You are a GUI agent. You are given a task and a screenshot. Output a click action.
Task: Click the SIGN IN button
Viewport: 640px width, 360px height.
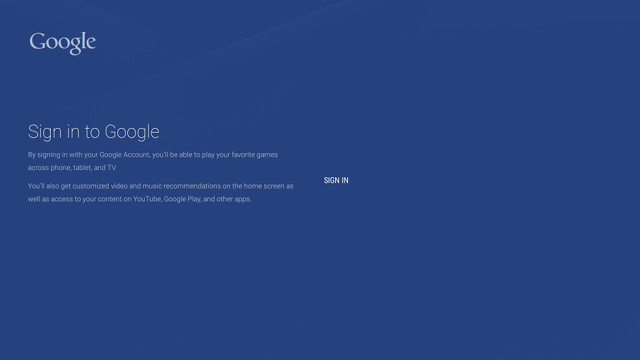[336, 180]
